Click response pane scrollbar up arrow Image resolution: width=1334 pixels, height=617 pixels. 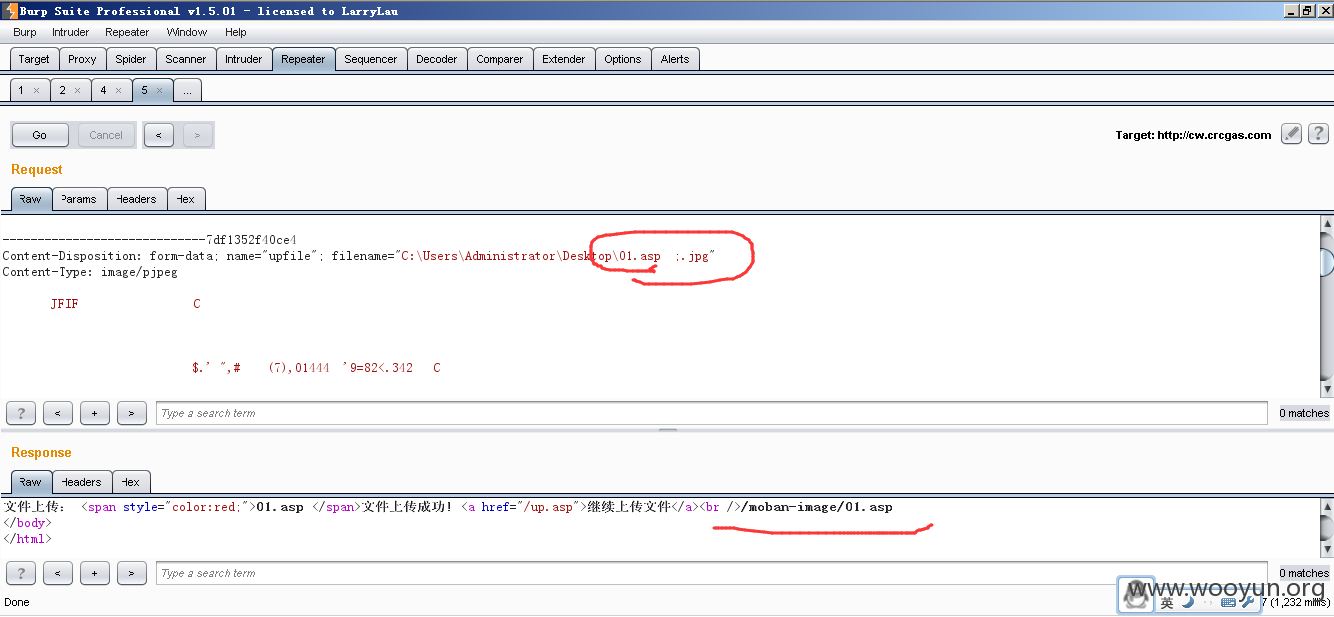point(1327,508)
